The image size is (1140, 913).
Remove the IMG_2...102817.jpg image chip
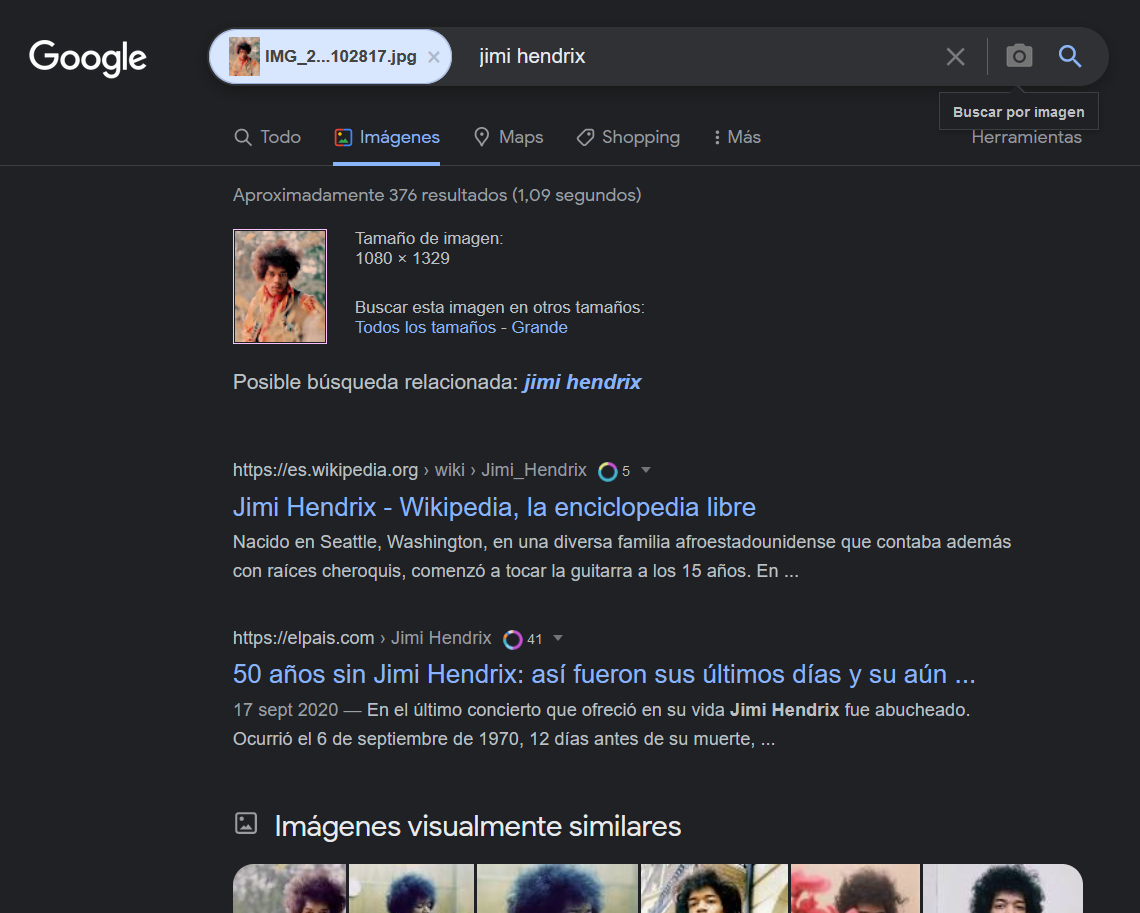434,57
